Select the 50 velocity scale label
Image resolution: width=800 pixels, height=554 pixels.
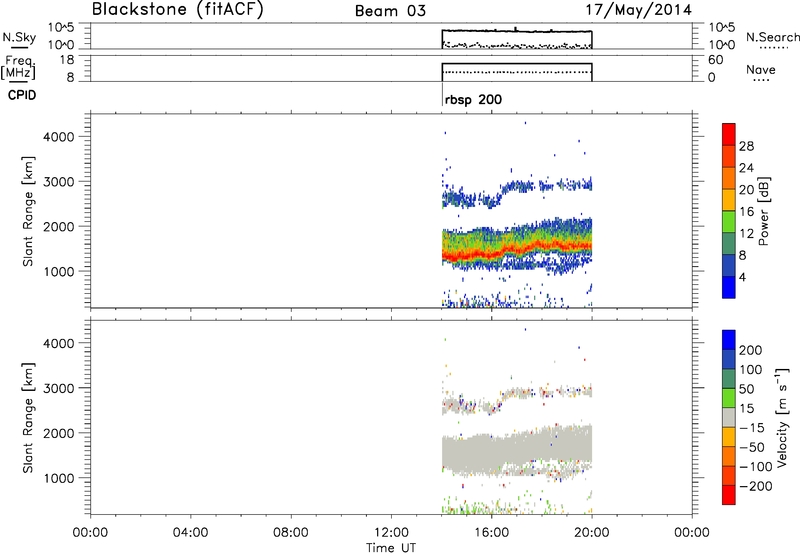pos(746,389)
